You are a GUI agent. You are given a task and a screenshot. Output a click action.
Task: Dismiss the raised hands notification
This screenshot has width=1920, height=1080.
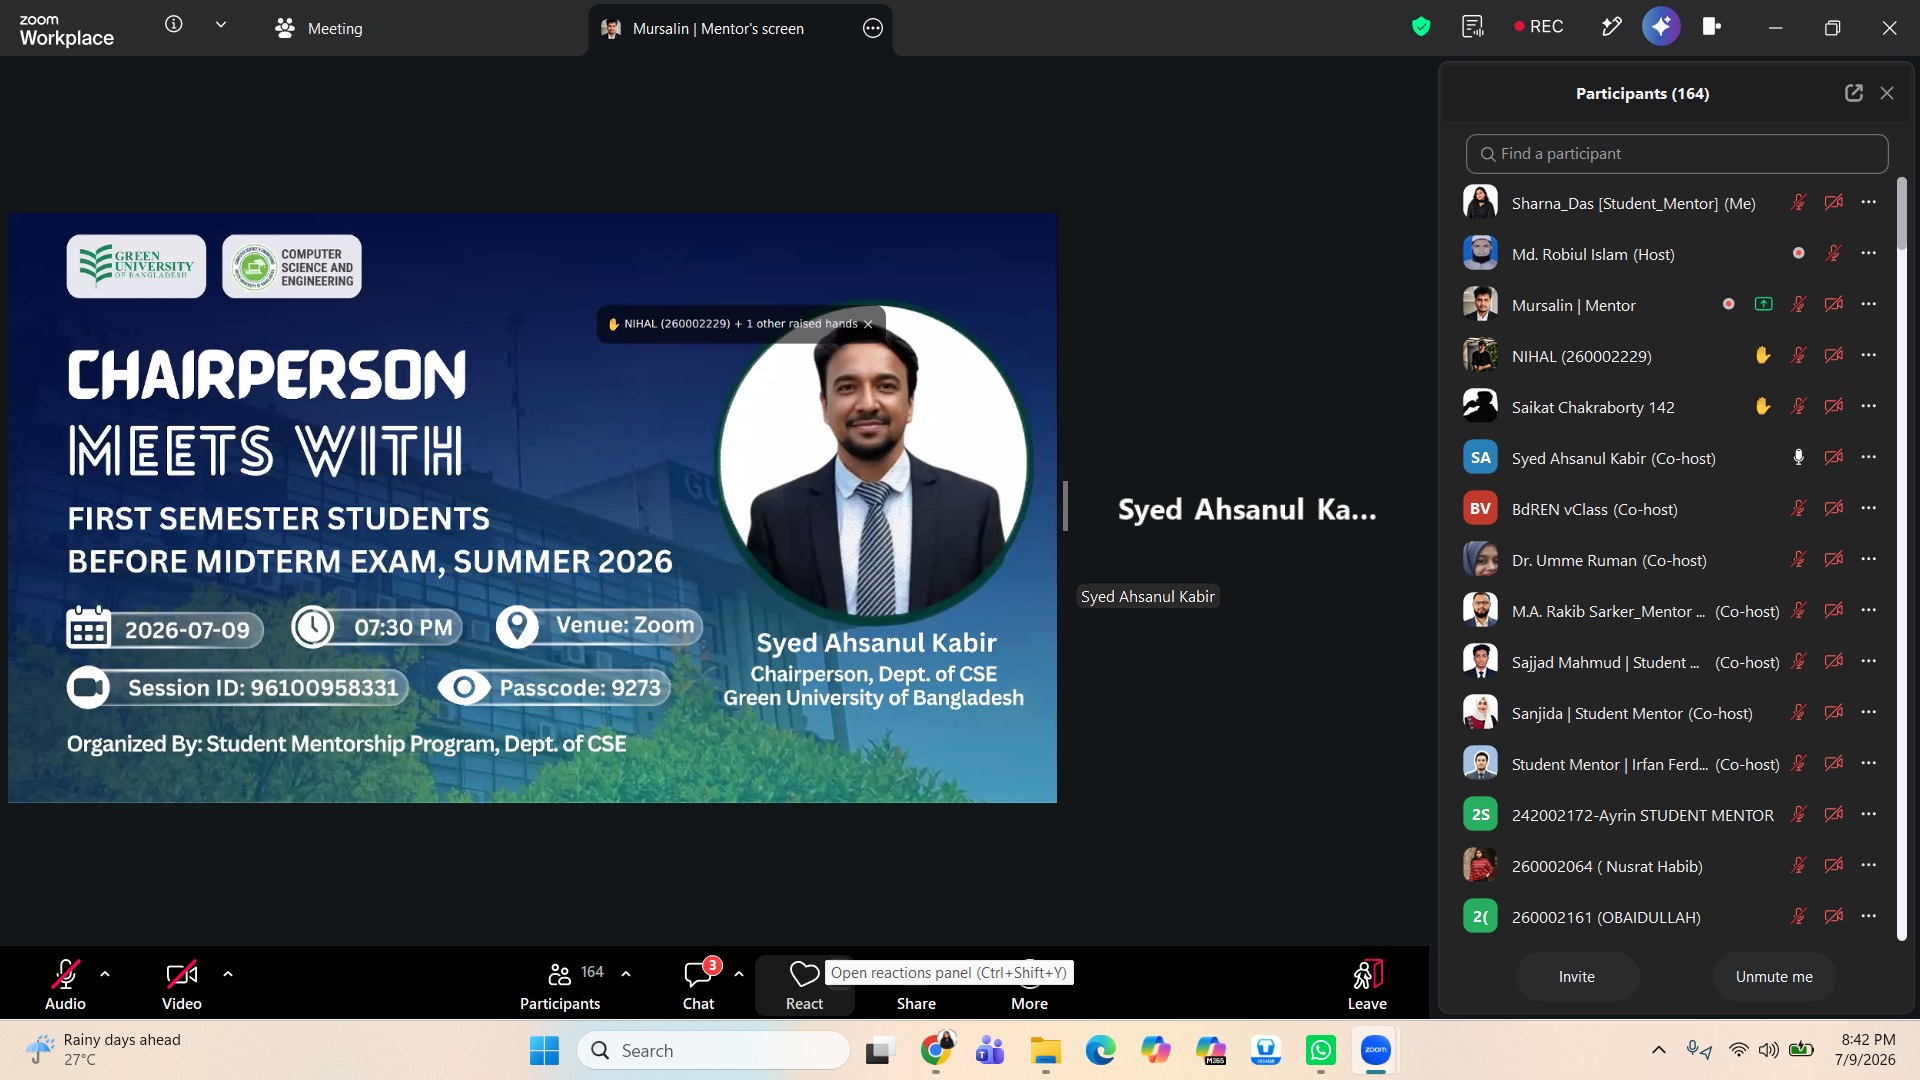(x=868, y=324)
